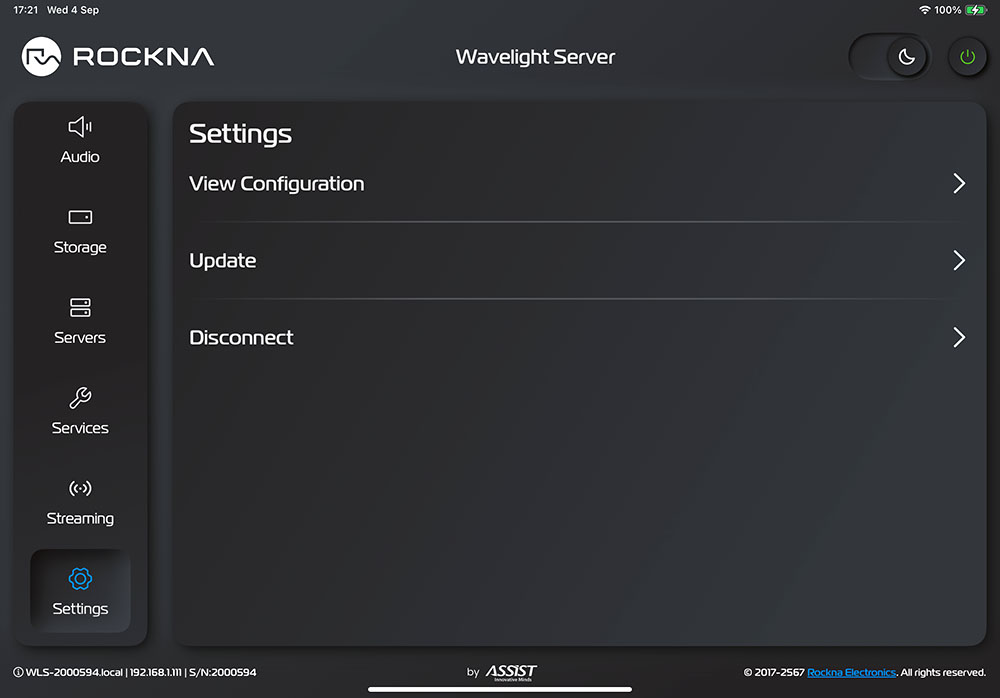The width and height of the screenshot is (1000, 698).
Task: Expand View Configuration chevron arrow
Action: [959, 183]
